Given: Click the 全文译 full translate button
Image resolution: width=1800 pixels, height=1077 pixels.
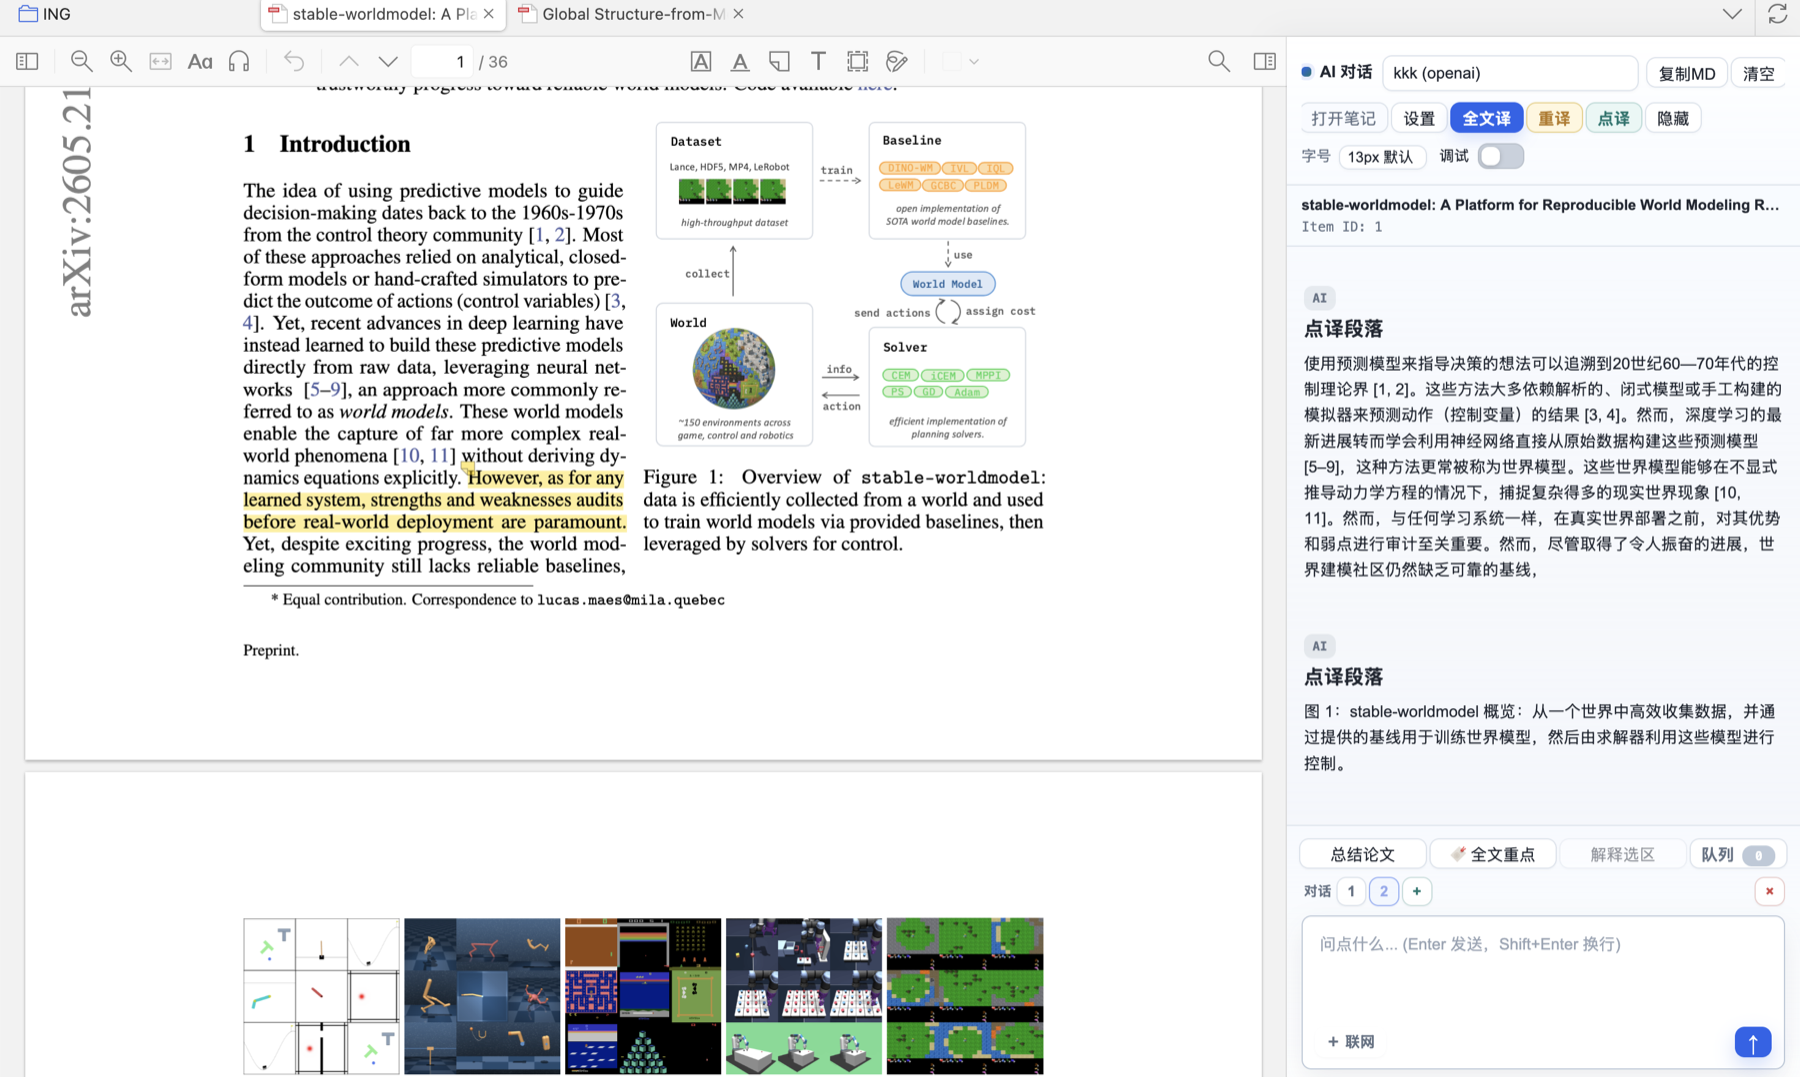Looking at the screenshot, I should [1486, 118].
